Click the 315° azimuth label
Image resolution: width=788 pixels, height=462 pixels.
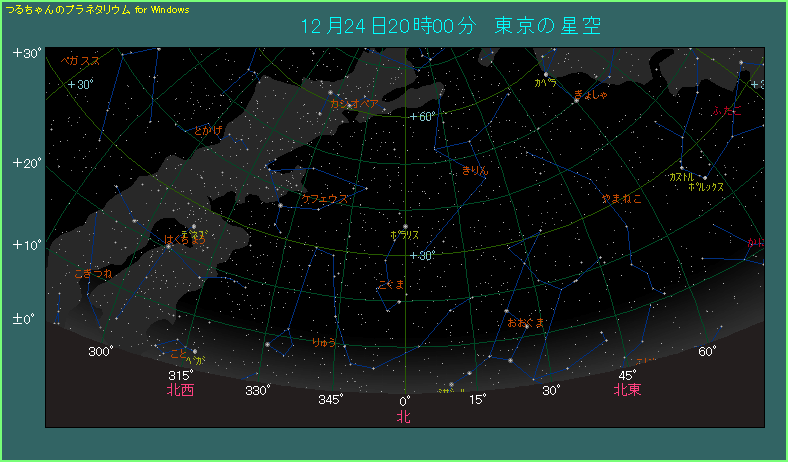181,376
